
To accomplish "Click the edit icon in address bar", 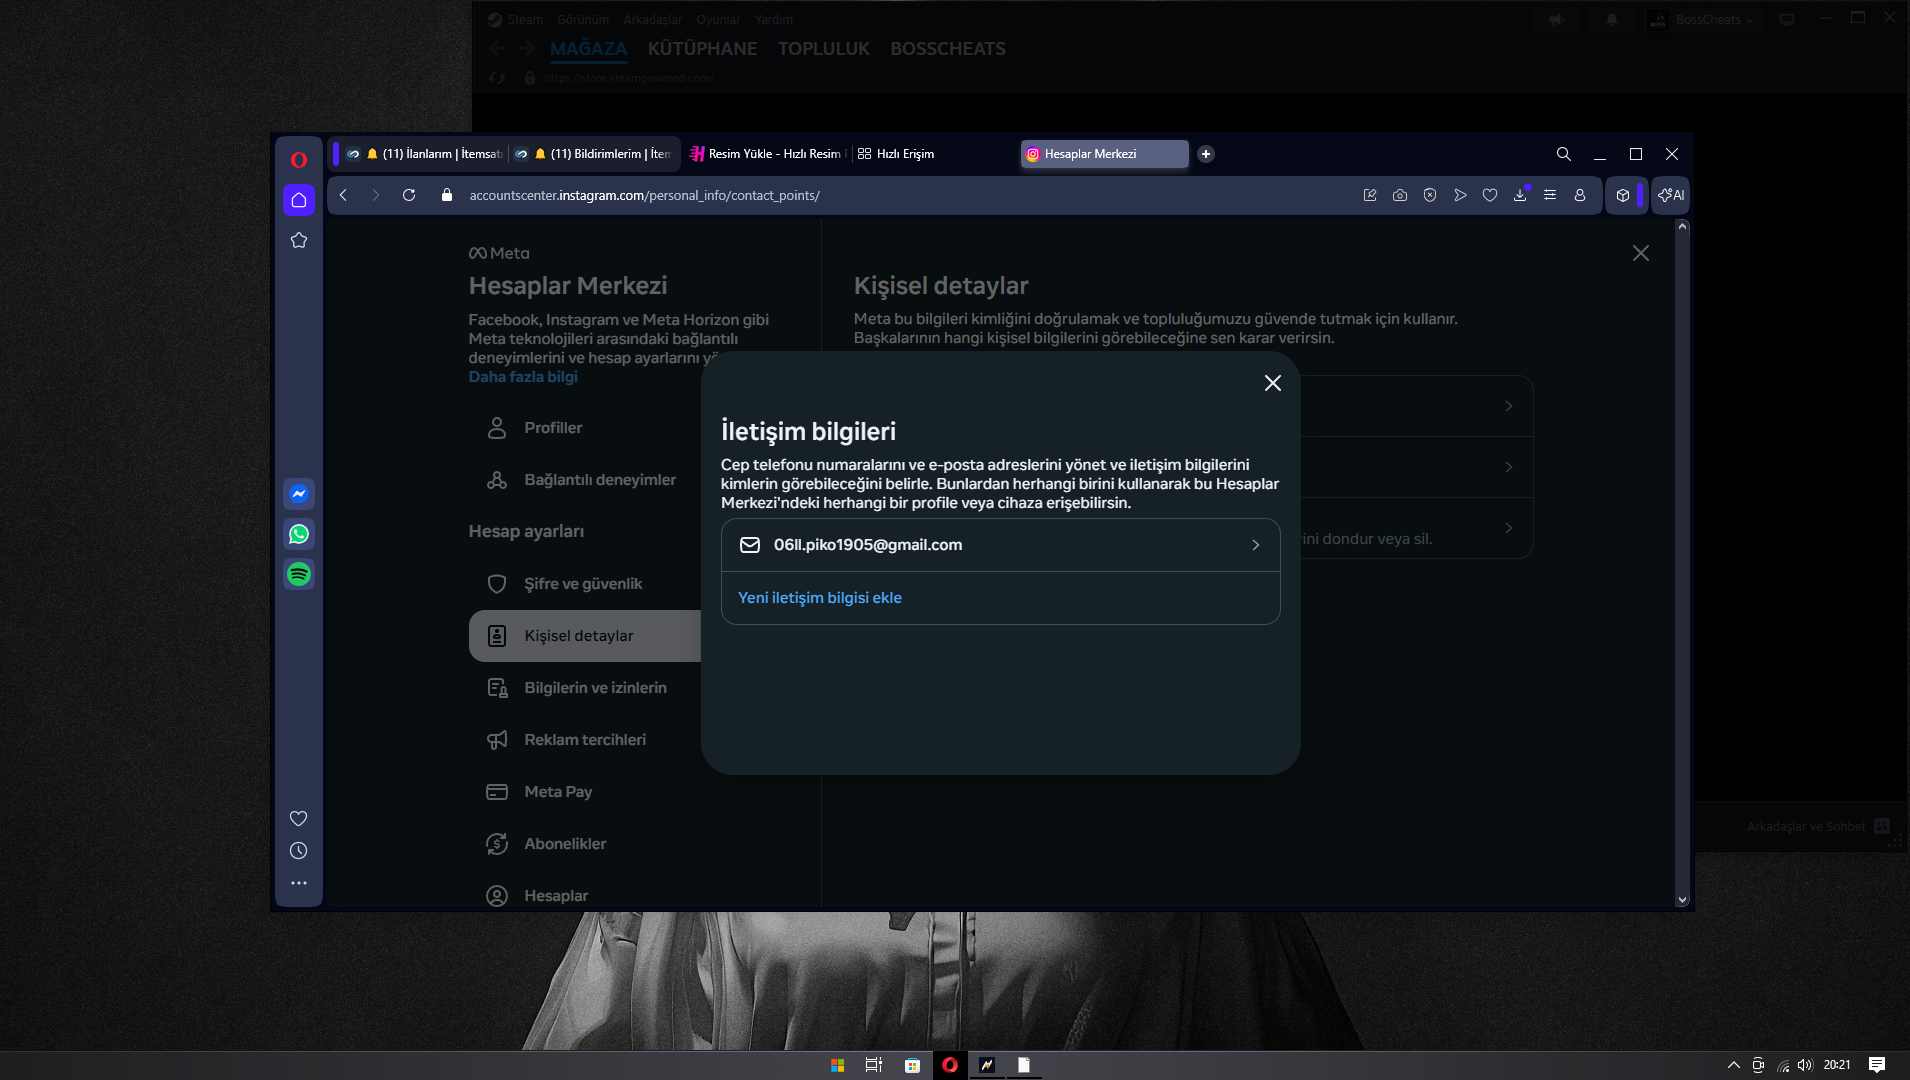I will pyautogui.click(x=1370, y=195).
